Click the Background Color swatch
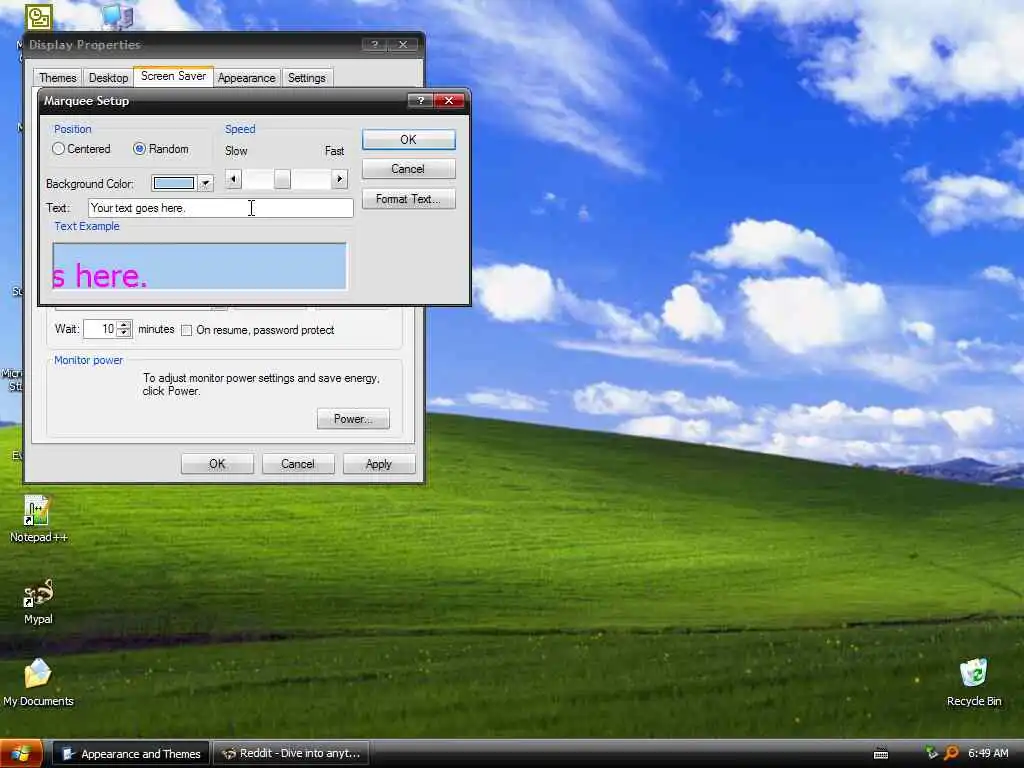1024x768 pixels. tap(174, 184)
